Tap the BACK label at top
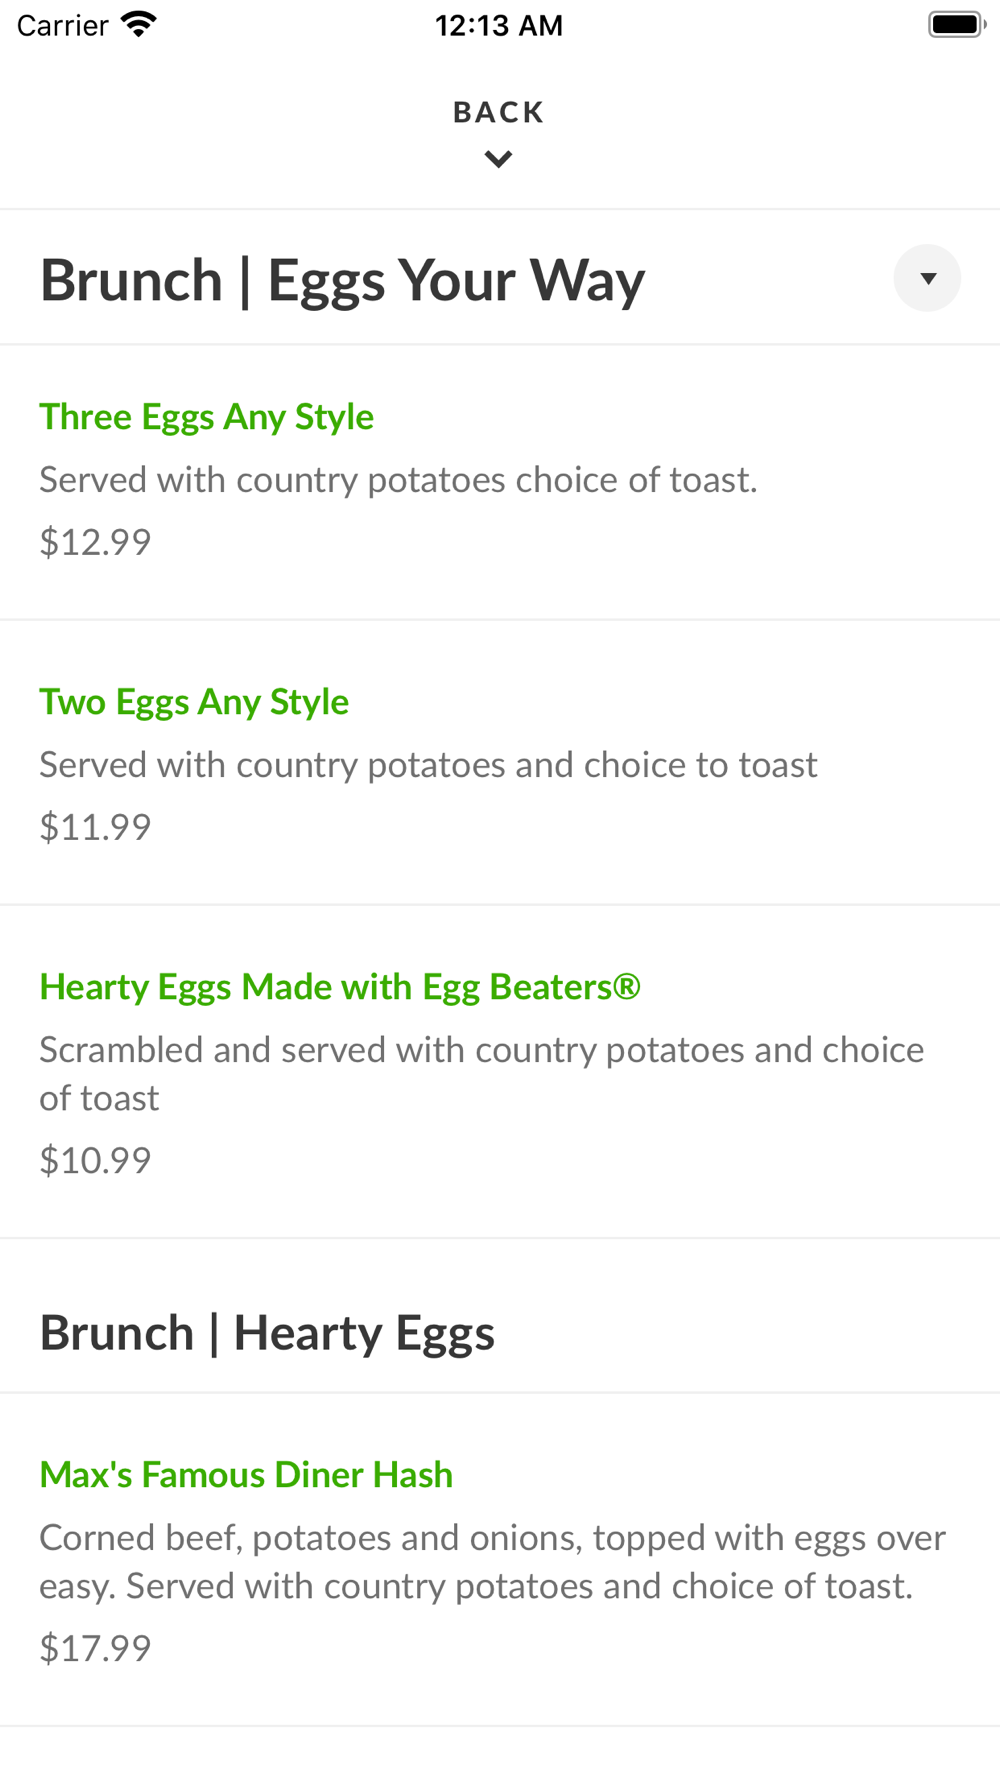Screen dimensions: 1000x1778 [x=498, y=112]
